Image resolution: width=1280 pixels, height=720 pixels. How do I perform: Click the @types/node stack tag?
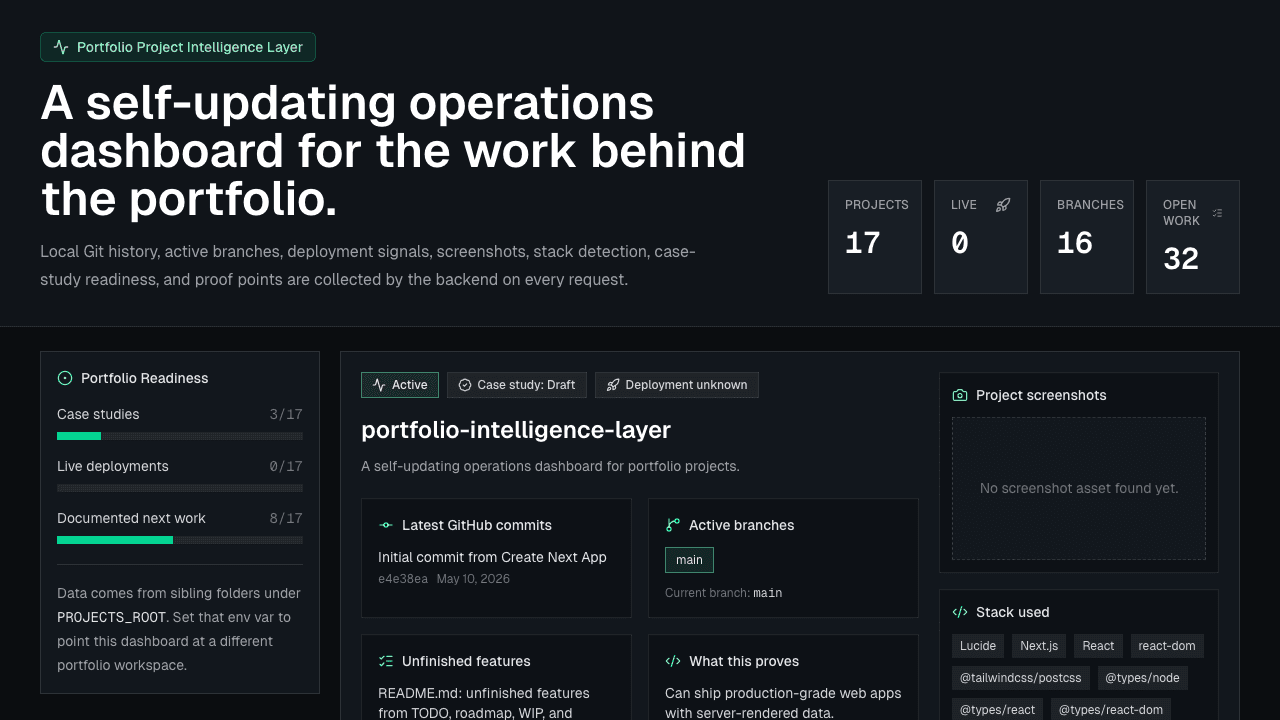tap(1143, 678)
